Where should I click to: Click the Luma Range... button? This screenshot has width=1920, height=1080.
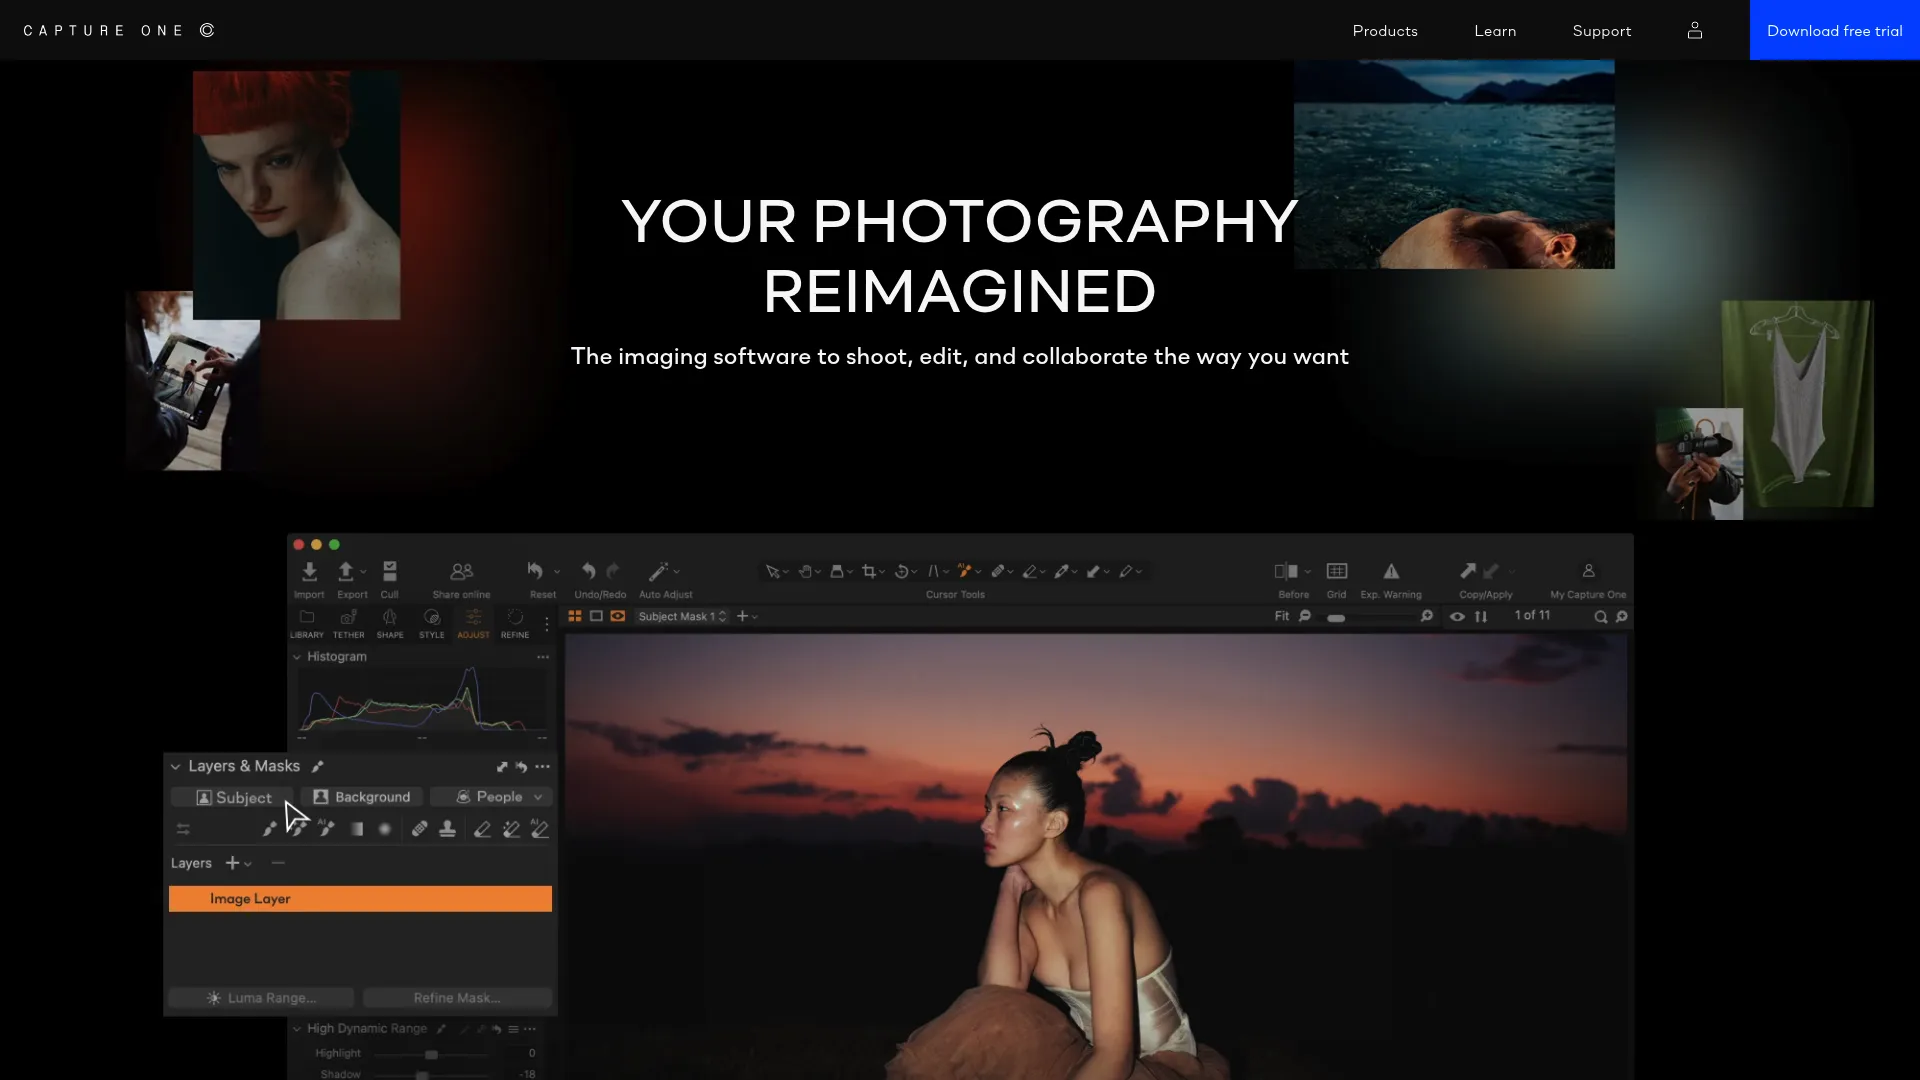pos(261,998)
